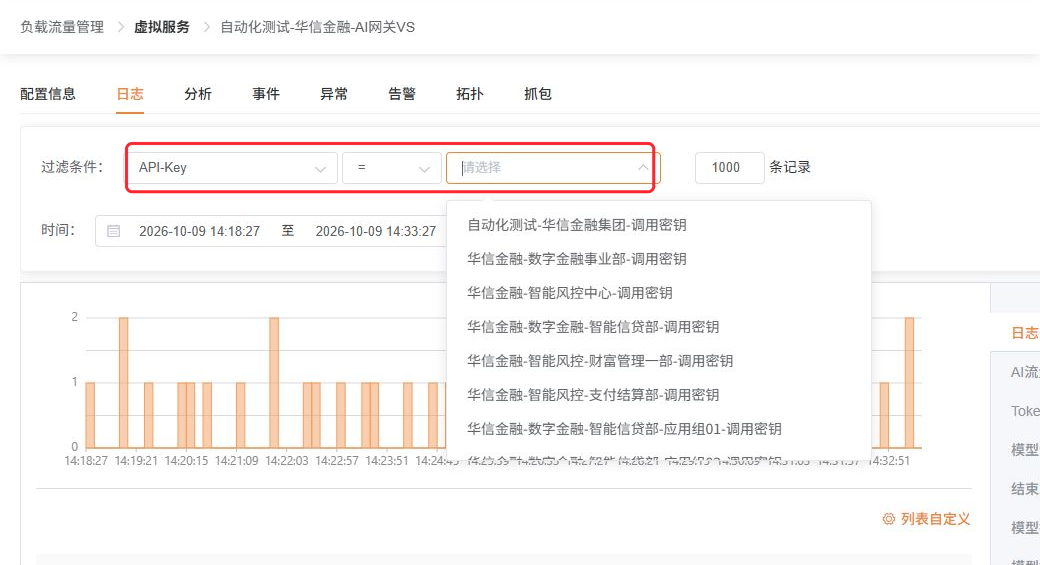Click the tall bar near 14:22:03

(274, 383)
